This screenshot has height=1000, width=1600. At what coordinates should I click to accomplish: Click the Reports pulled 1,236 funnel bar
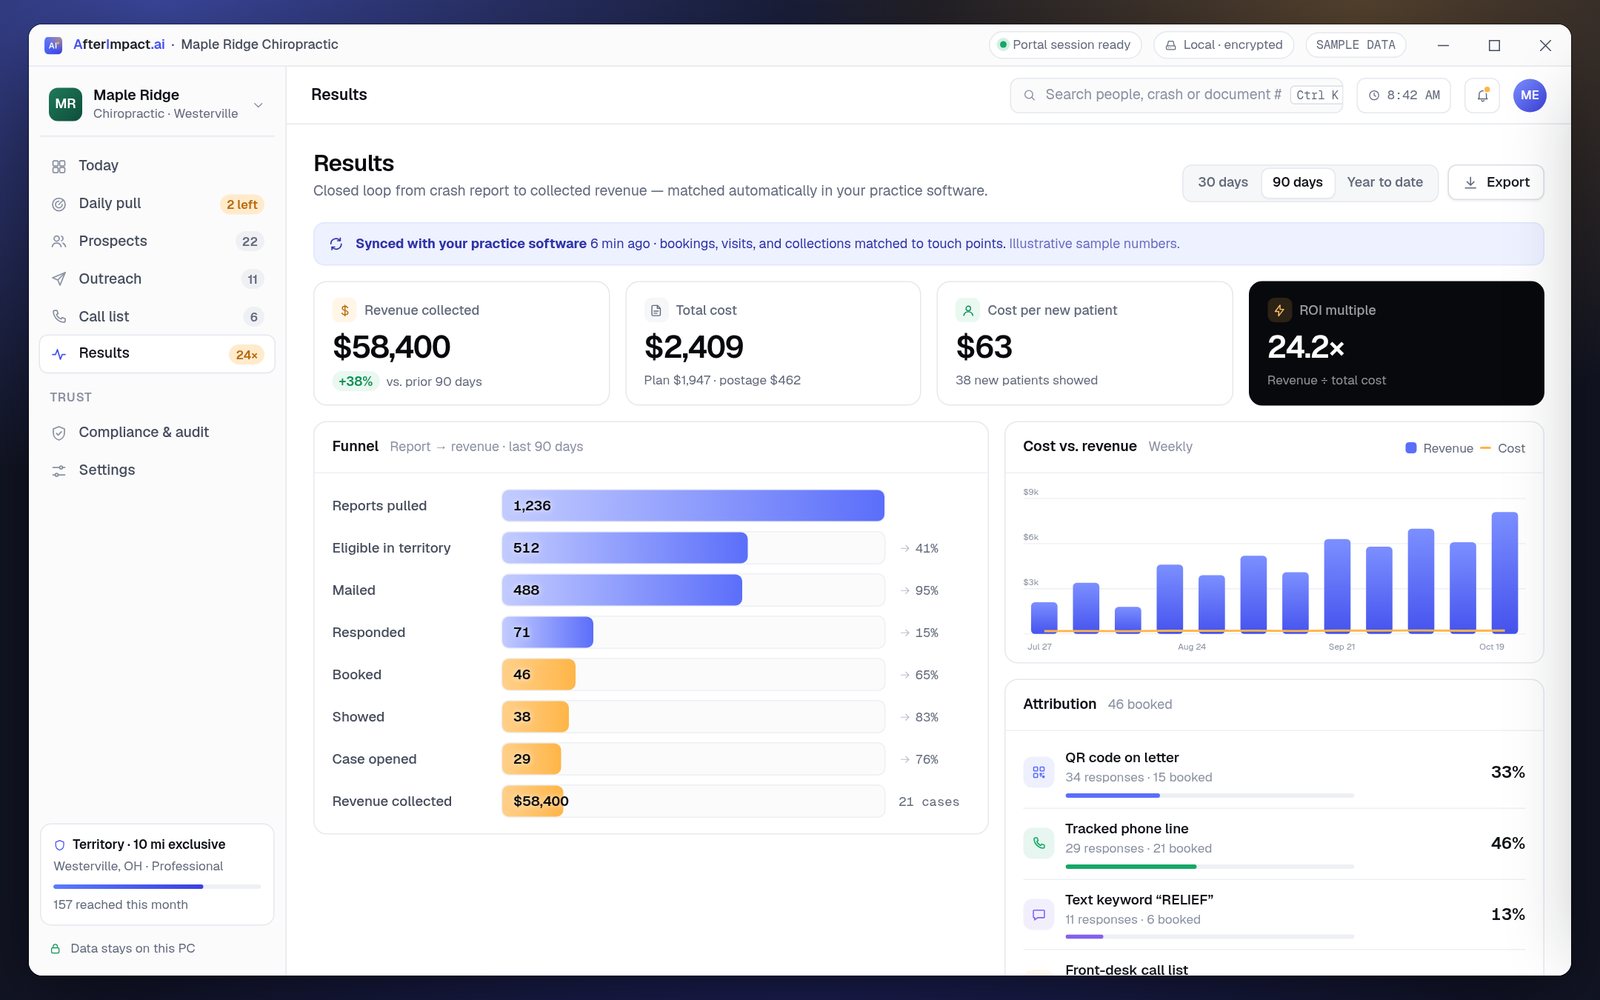point(693,506)
